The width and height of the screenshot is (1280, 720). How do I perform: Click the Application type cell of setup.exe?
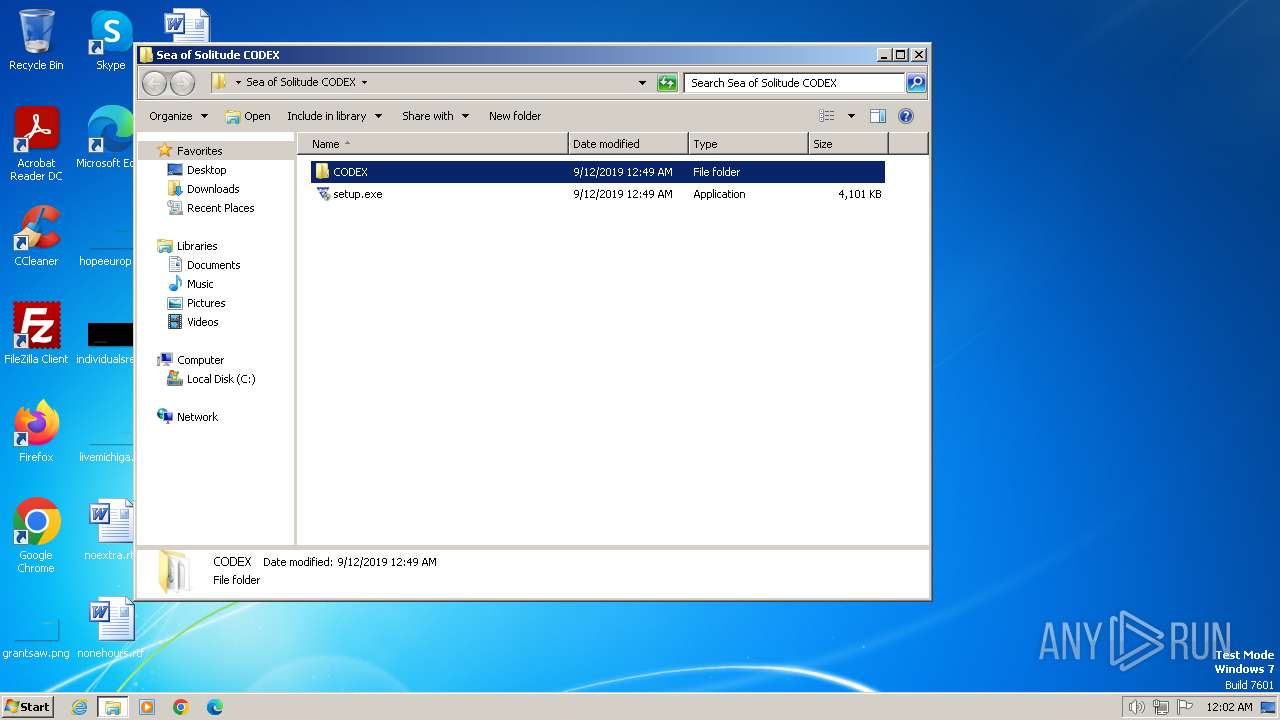pos(719,194)
